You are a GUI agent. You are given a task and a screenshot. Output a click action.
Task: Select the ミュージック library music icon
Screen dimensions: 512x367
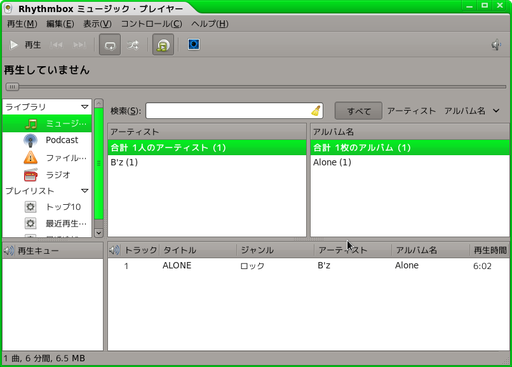[31, 124]
